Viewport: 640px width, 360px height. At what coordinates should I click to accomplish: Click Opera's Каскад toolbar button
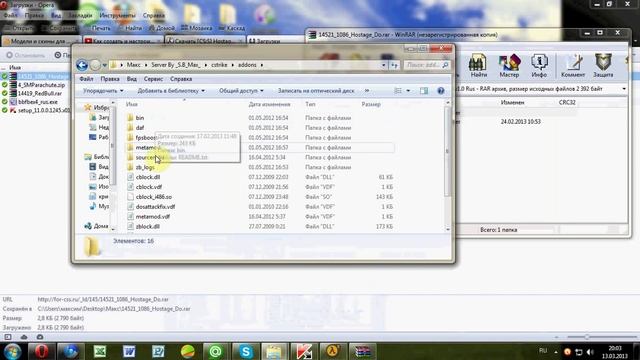coord(232,28)
